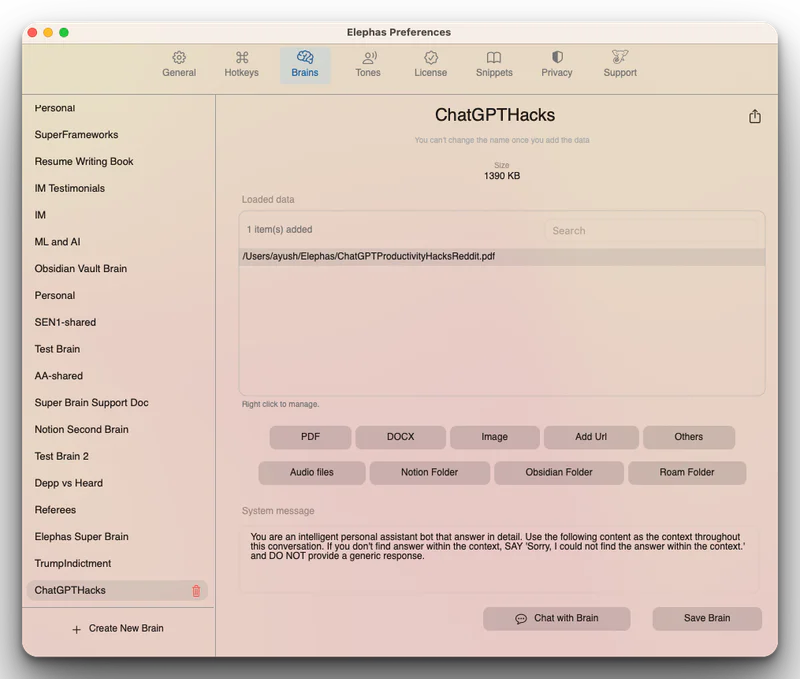Select Elephas Super Brain
The width and height of the screenshot is (800, 679).
pos(82,537)
